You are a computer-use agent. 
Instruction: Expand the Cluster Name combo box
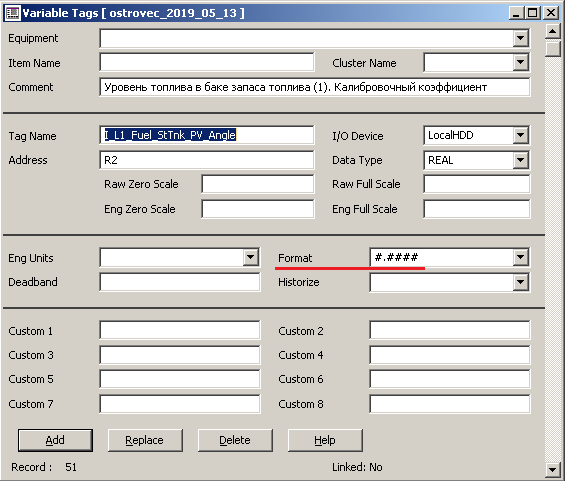(520, 63)
